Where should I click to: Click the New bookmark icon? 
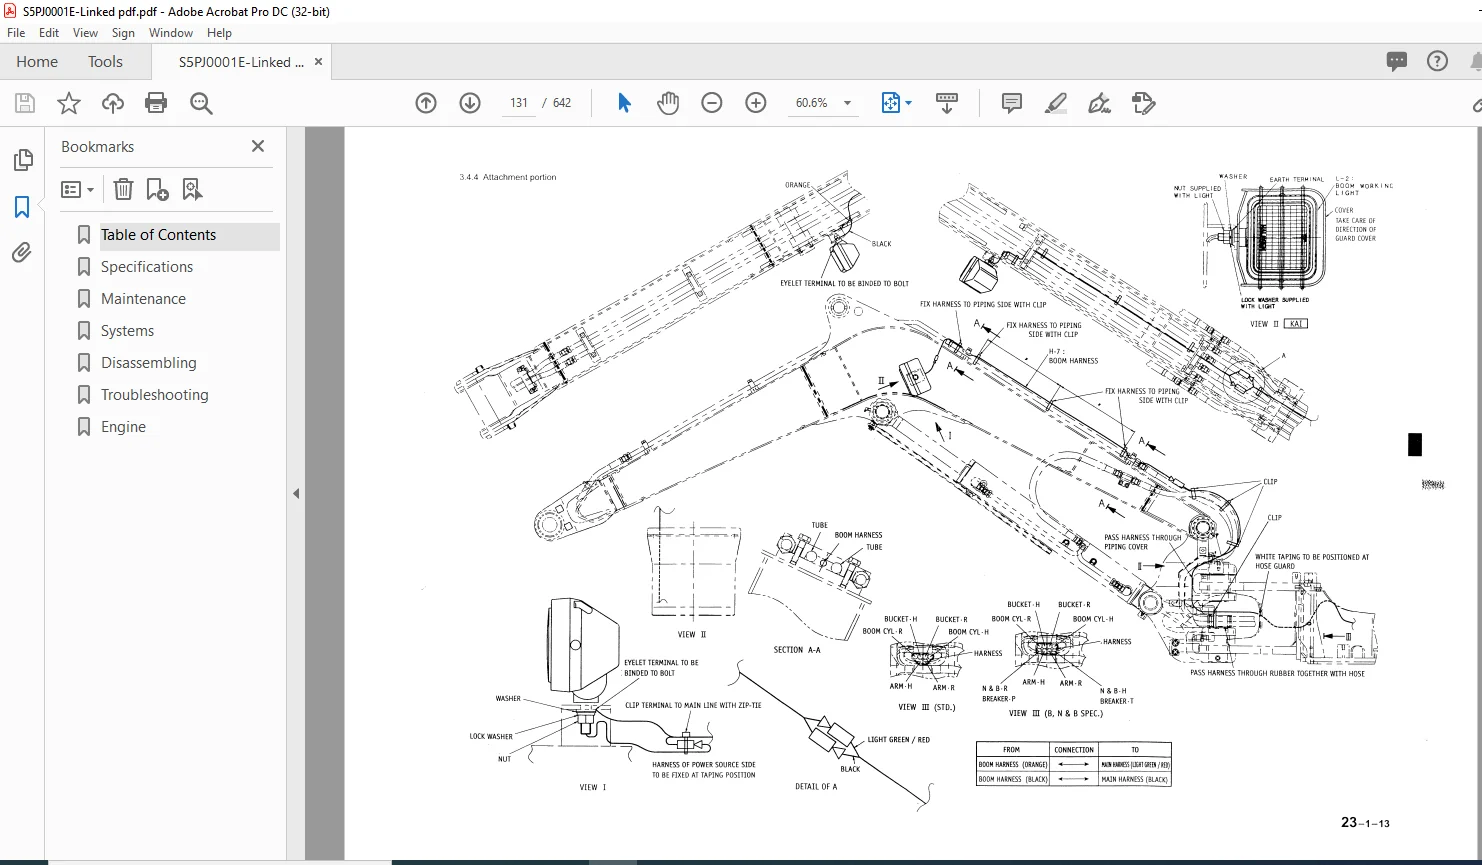(x=157, y=189)
